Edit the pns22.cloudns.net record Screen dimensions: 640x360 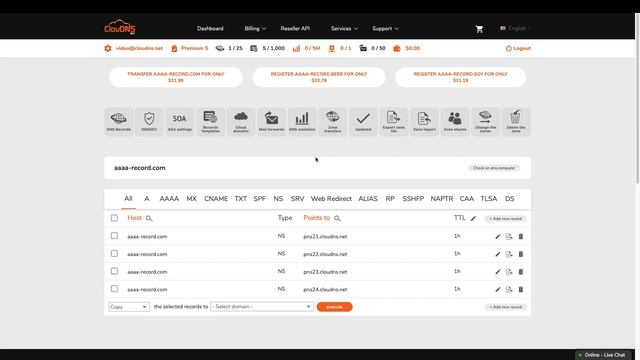498,254
